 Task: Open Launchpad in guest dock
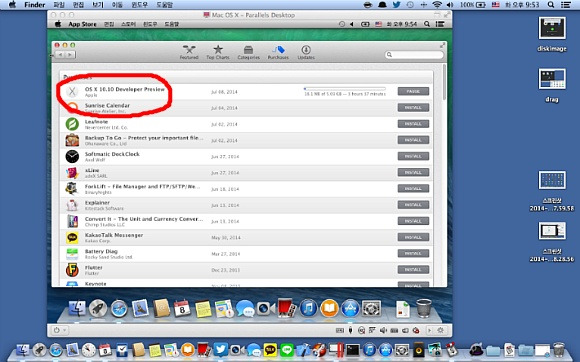click(98, 308)
